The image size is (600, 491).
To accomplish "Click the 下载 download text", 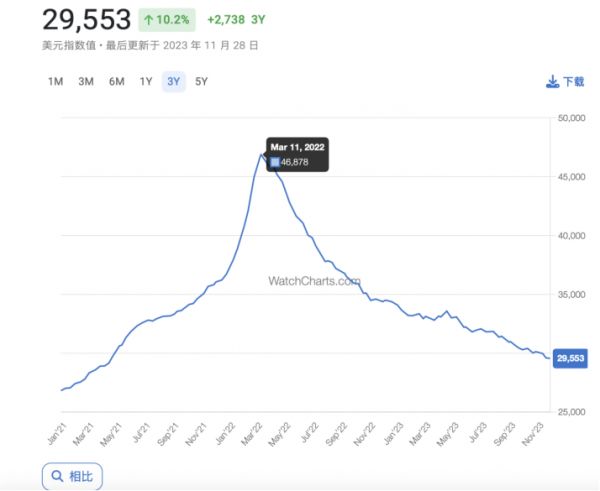I will [573, 82].
